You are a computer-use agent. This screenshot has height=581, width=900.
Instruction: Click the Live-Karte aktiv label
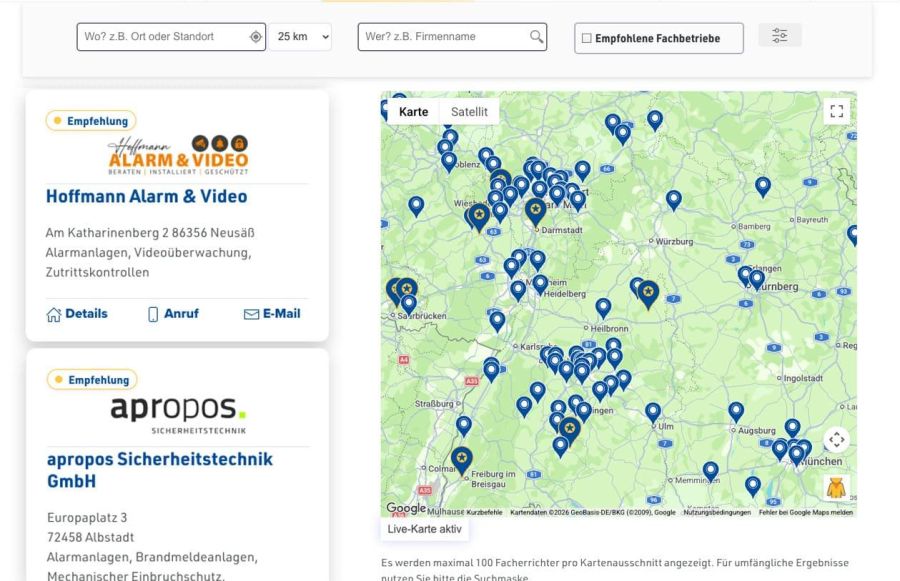pyautogui.click(x=424, y=529)
